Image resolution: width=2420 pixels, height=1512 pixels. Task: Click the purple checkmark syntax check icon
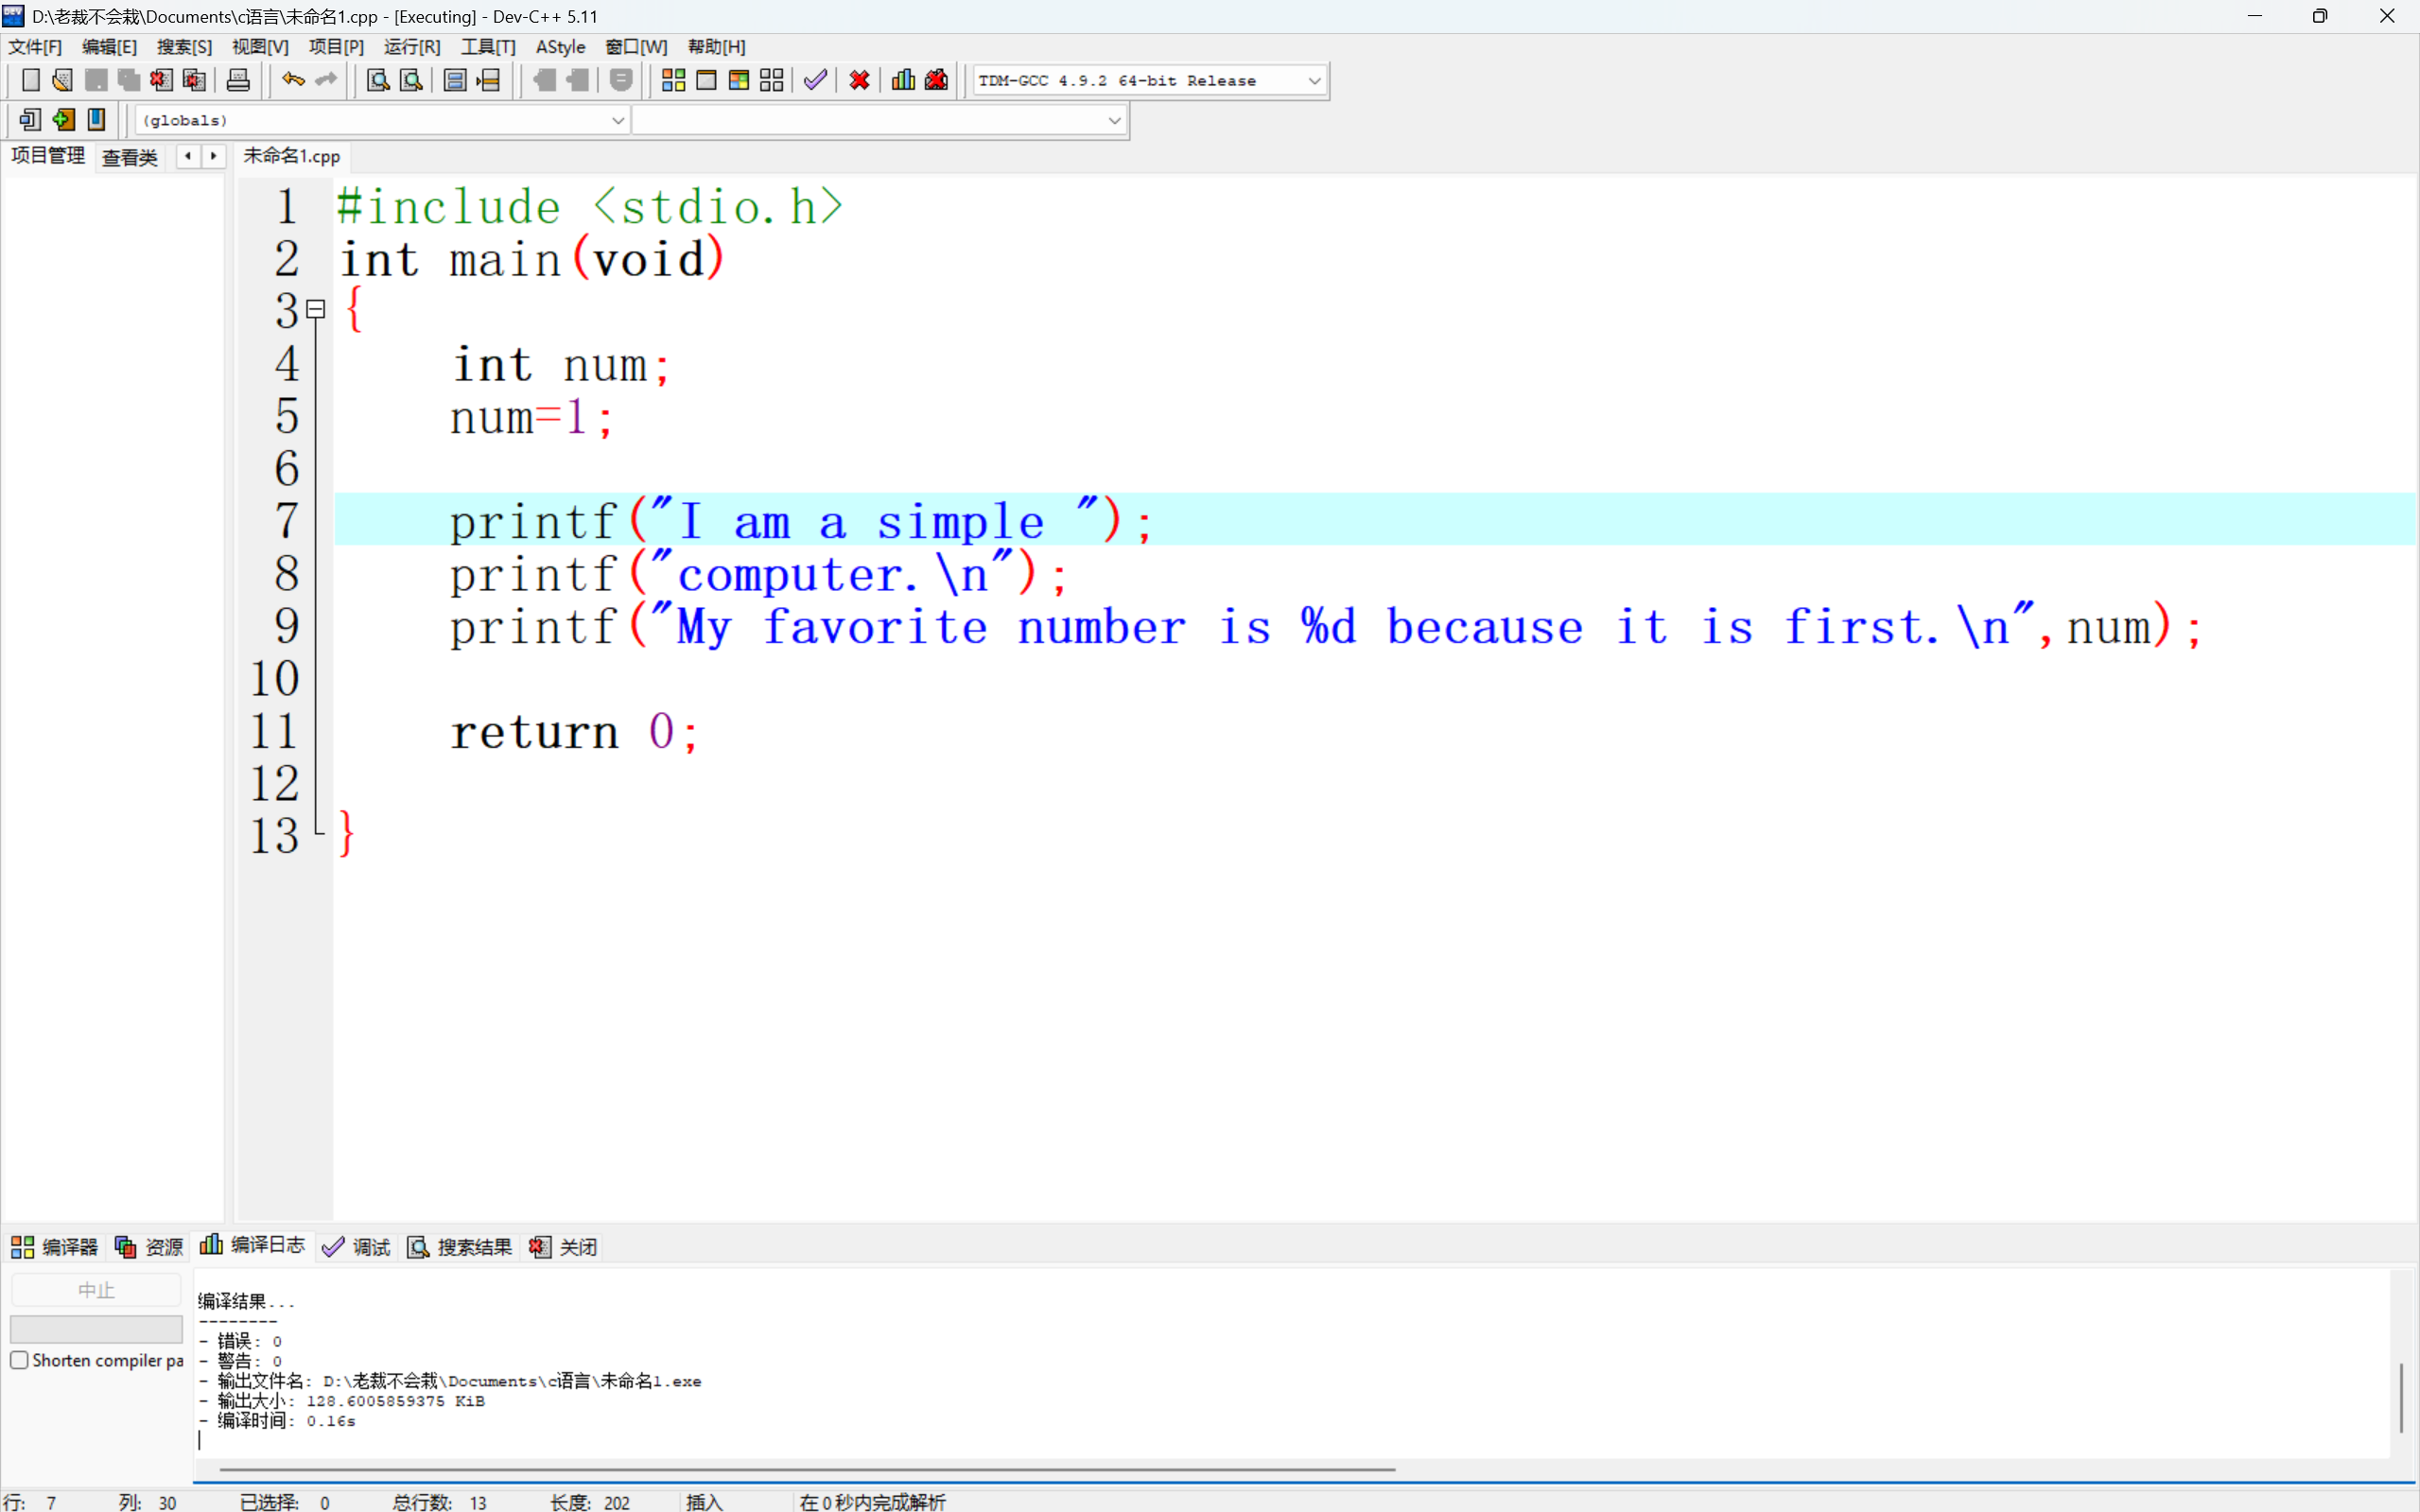(x=815, y=80)
